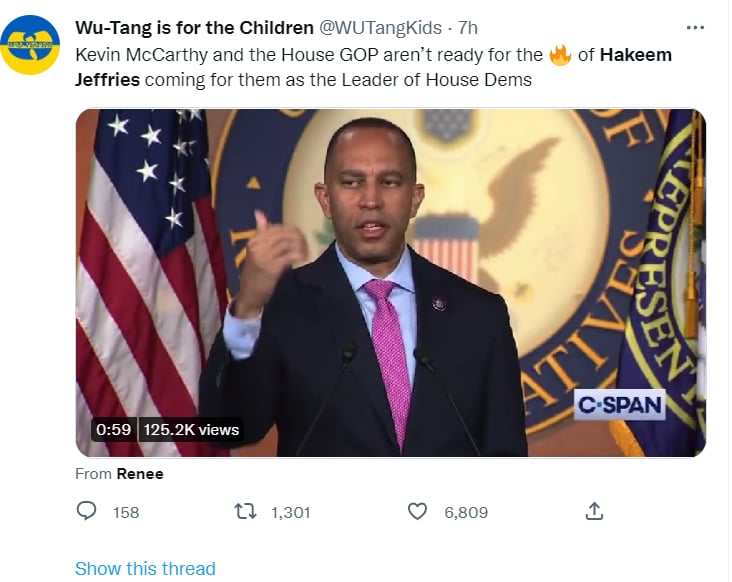Click the fire emoji in tweet text
The image size is (732, 582).
(x=560, y=55)
